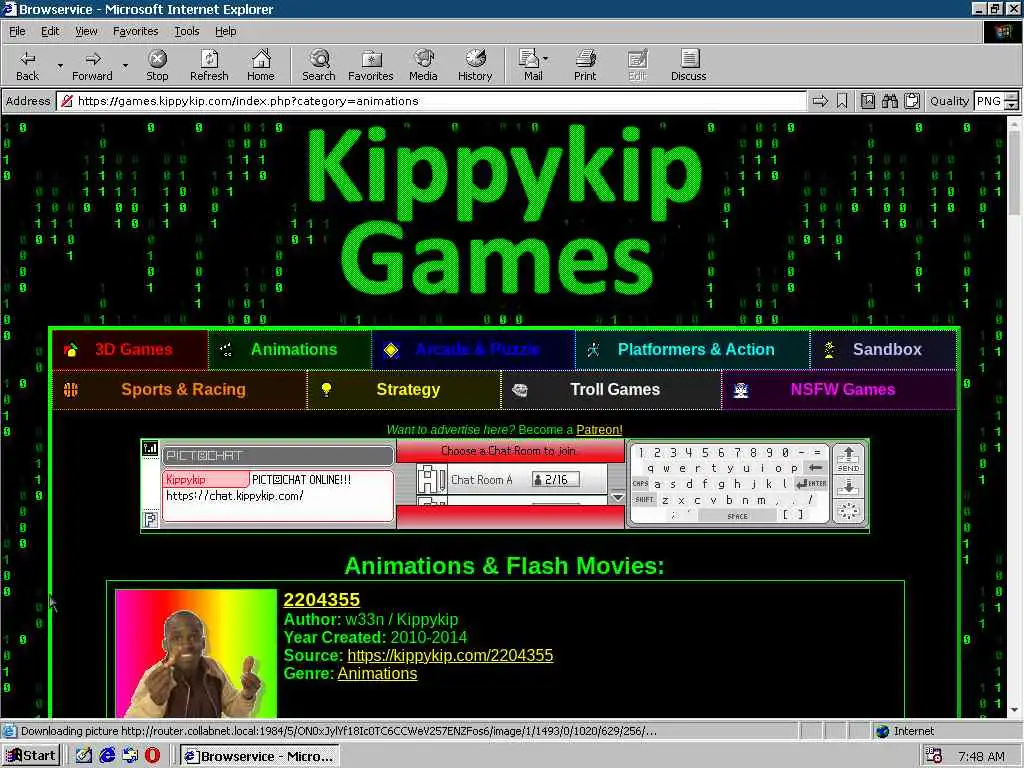
Task: Click the page vertical scrollbar thumb
Action: [1014, 173]
